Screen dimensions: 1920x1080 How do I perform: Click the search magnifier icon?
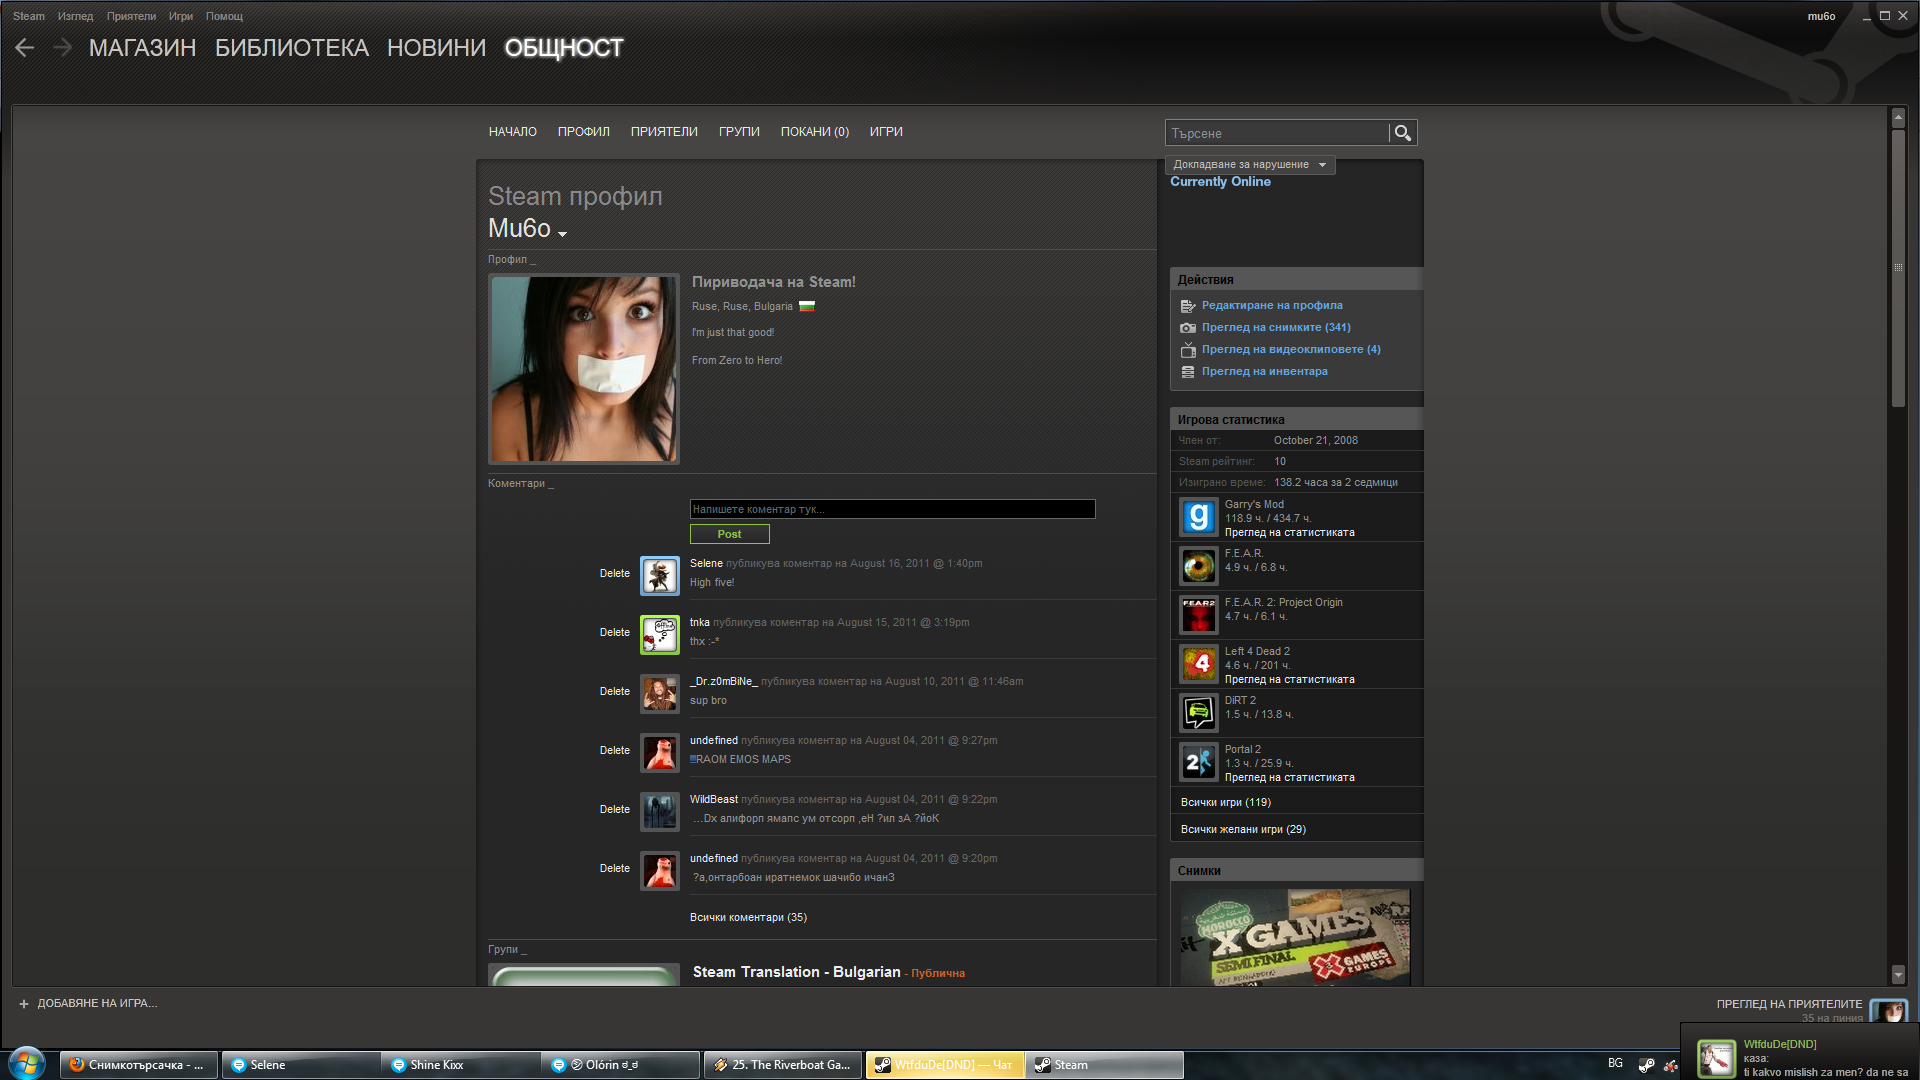point(1402,133)
